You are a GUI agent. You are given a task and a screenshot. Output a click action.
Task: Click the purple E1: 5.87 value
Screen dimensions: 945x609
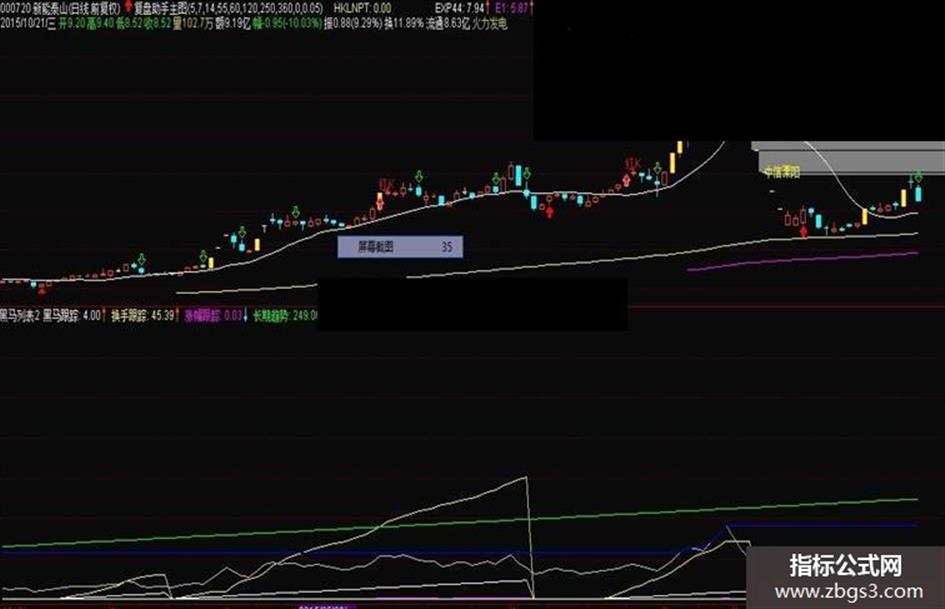511,8
